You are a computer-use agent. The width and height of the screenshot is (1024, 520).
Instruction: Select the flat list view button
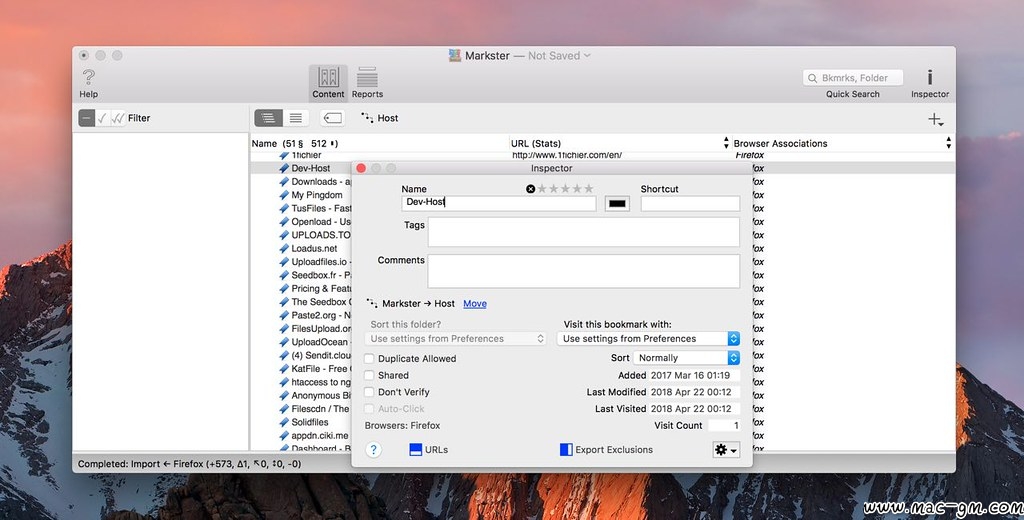click(296, 118)
